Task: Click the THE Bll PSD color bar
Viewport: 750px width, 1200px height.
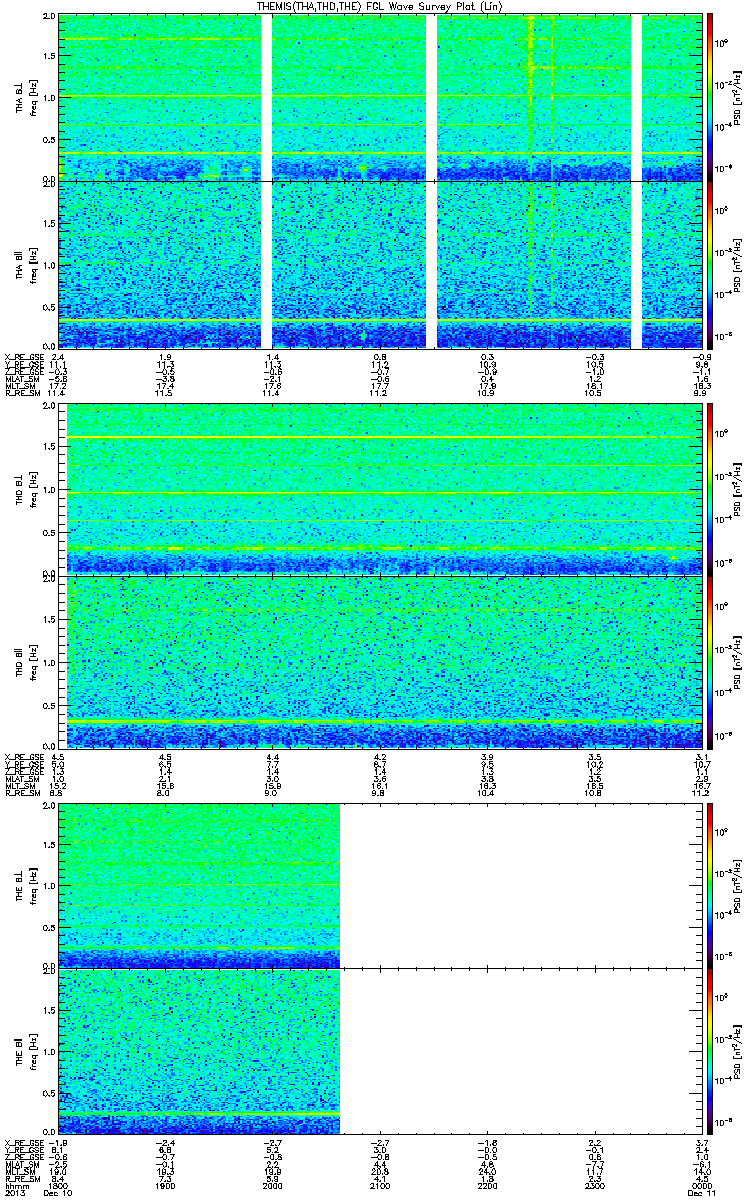Action: coord(710,1051)
